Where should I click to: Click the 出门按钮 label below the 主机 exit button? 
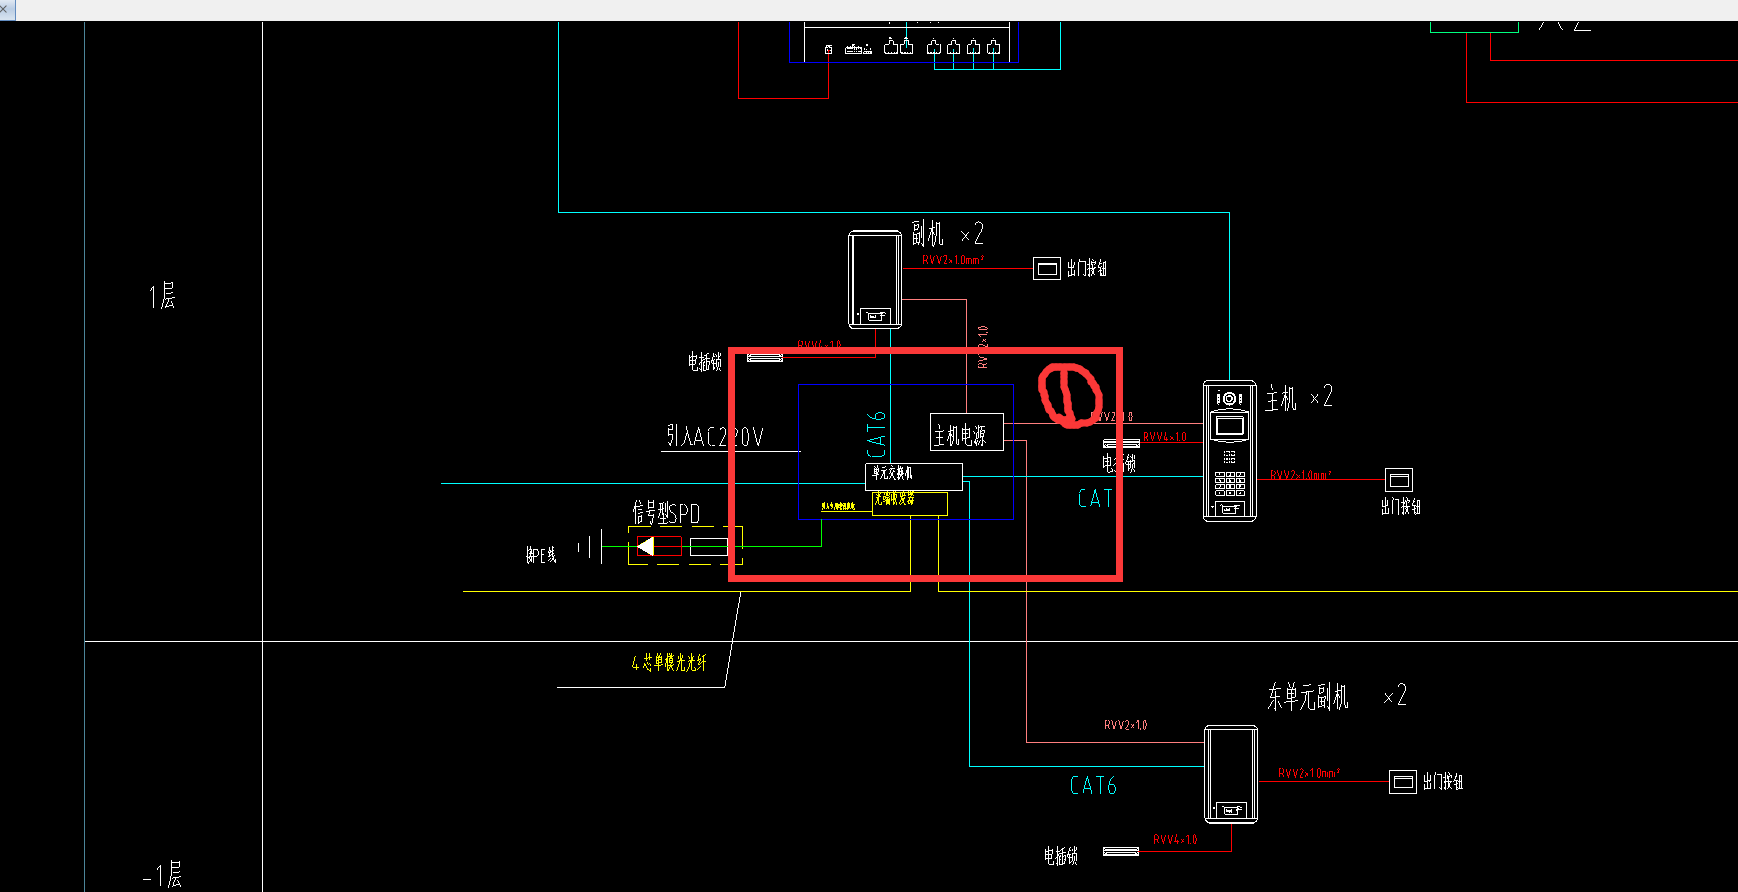(x=1401, y=507)
